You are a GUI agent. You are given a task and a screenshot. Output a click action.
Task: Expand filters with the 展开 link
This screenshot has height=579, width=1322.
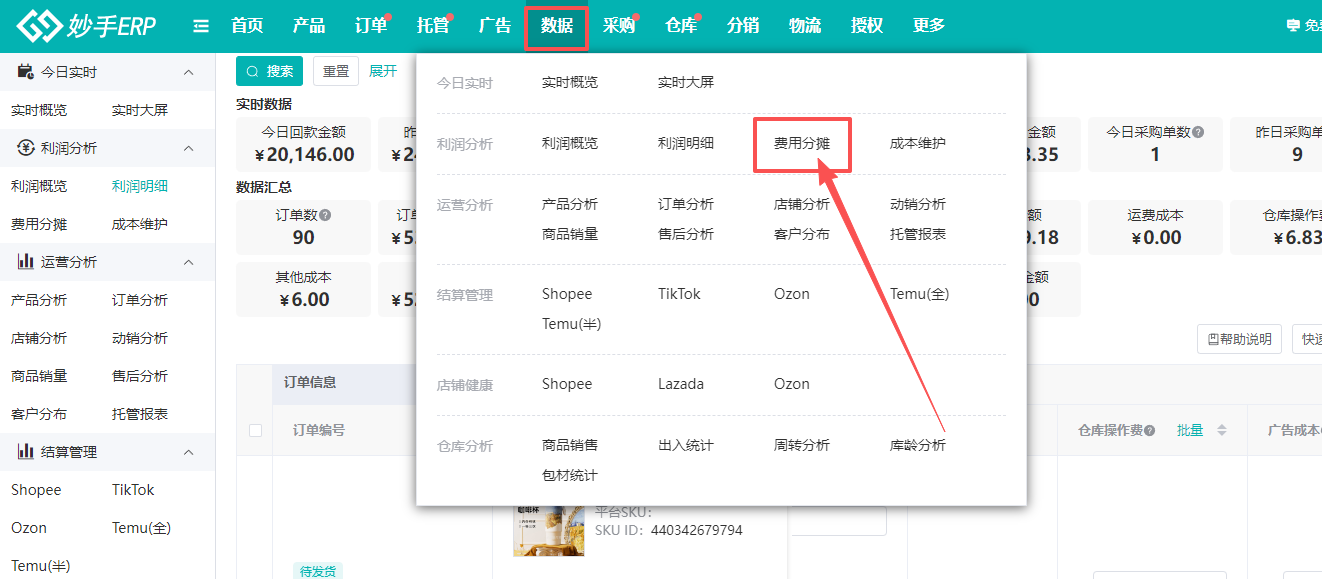pyautogui.click(x=383, y=71)
